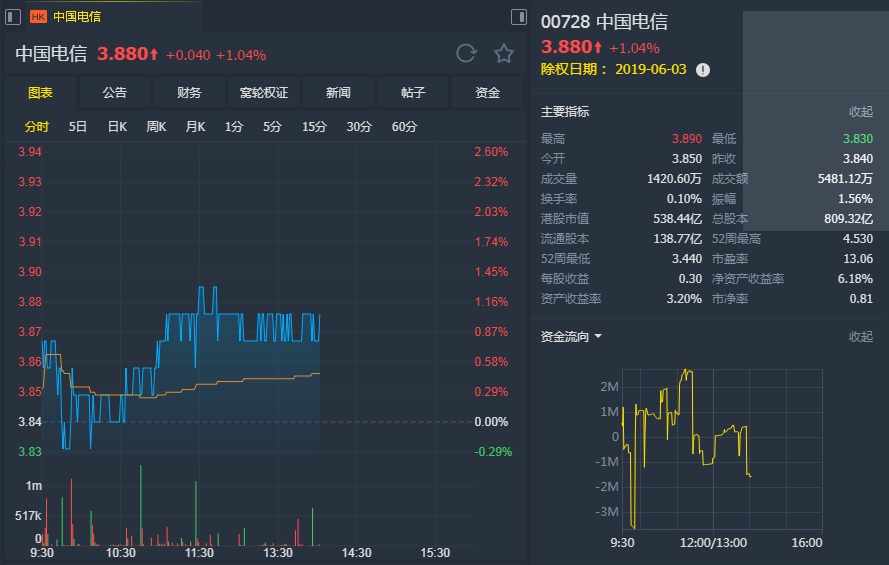Open the 资金流向 dropdown arrow
This screenshot has width=889, height=565.
[x=598, y=337]
